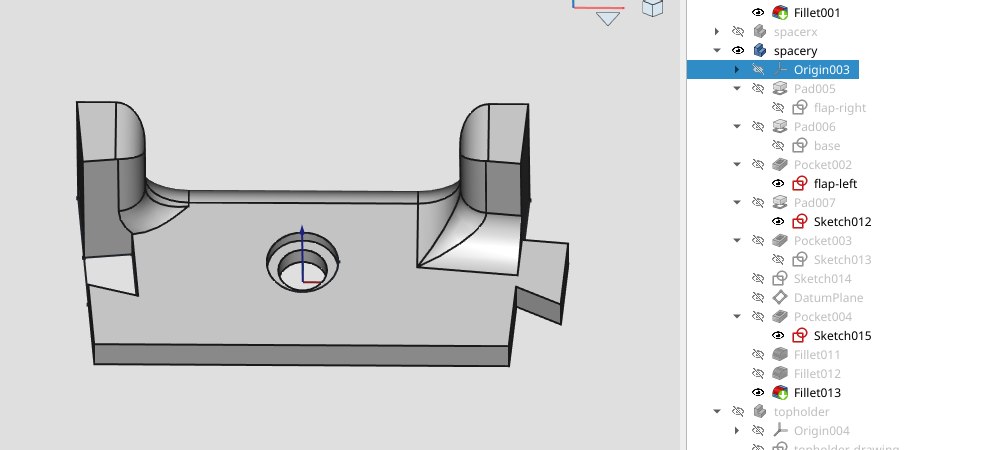
Task: Click the Pocket004 feature icon
Action: click(780, 317)
